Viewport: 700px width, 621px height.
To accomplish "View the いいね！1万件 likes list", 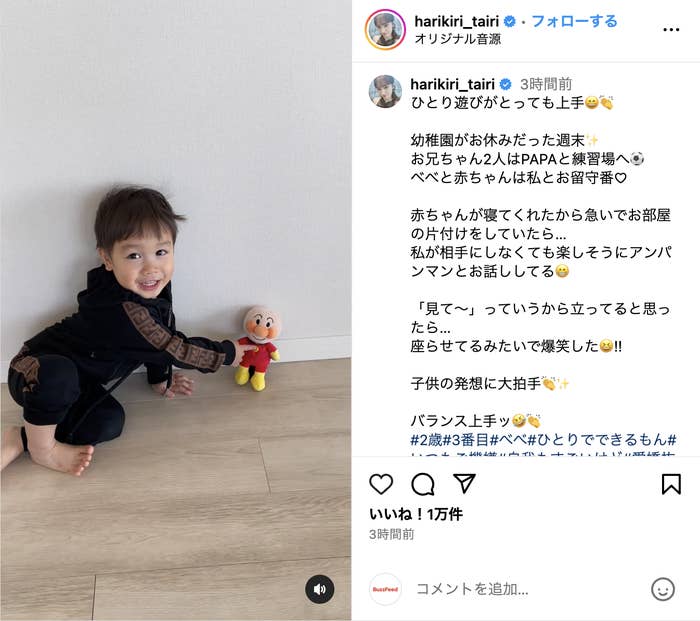I will [416, 514].
